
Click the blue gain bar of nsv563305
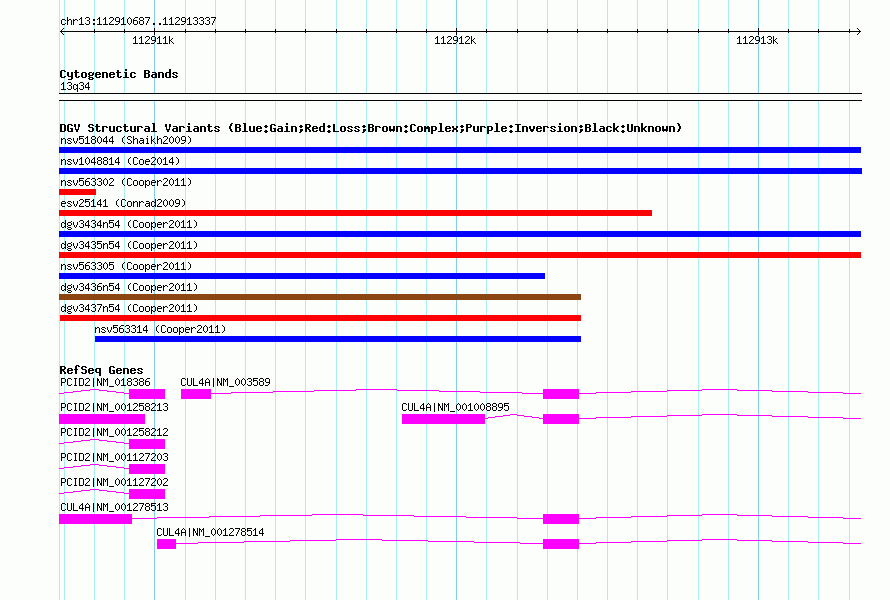click(x=302, y=276)
